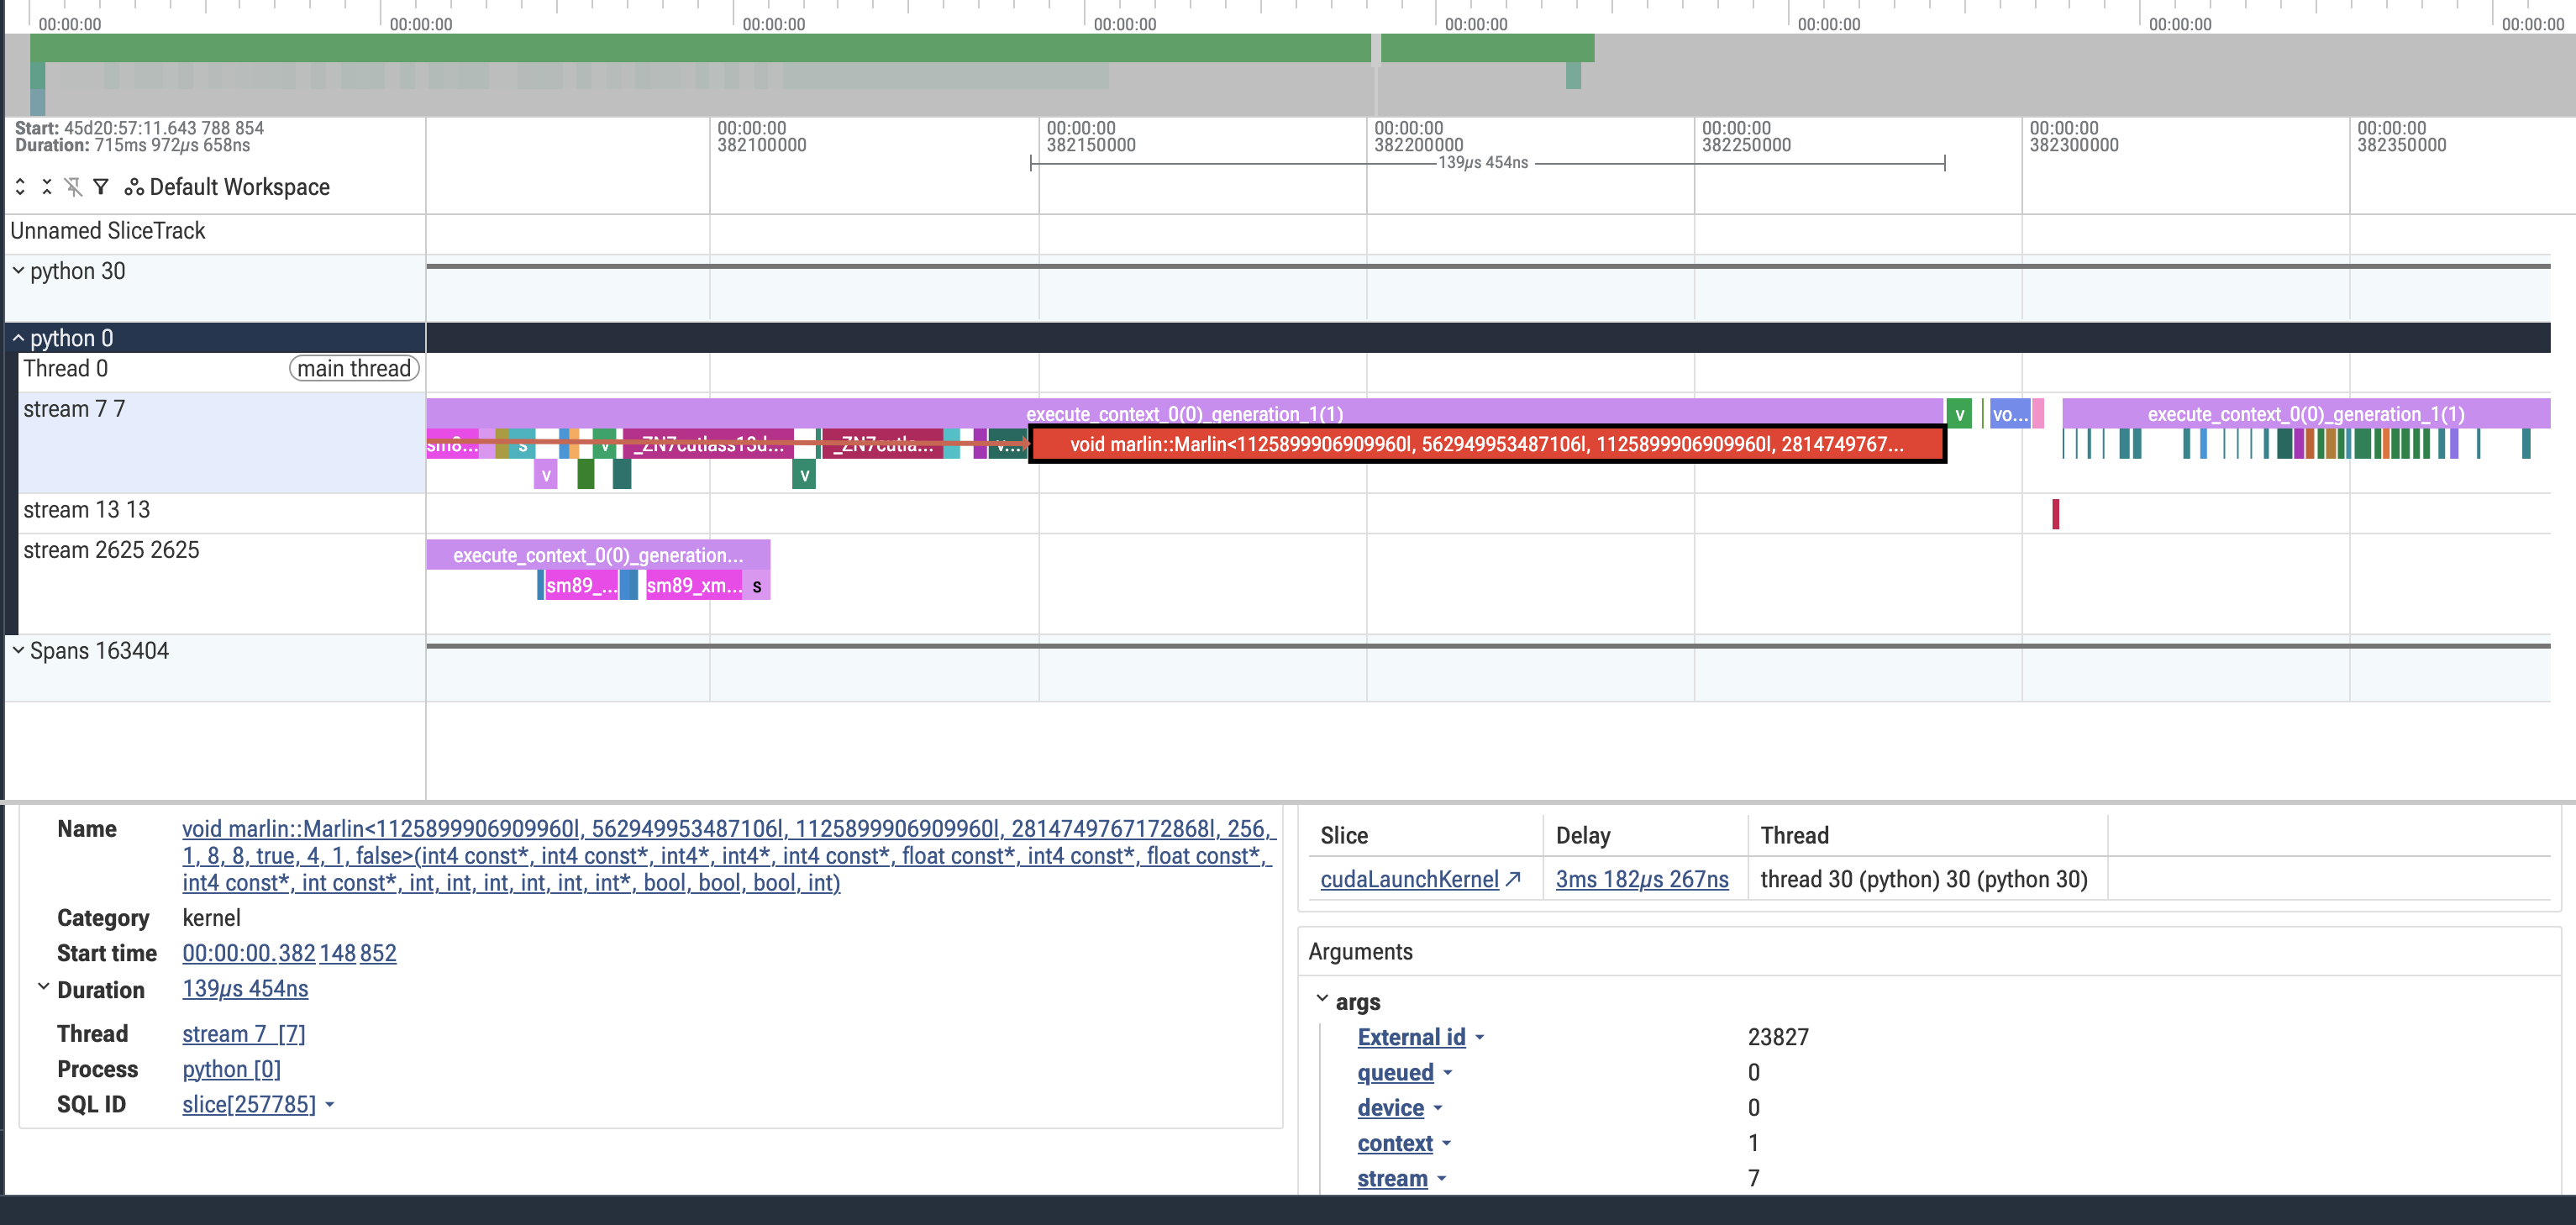Open the python [0] process link
This screenshot has width=2576, height=1225.
[231, 1069]
